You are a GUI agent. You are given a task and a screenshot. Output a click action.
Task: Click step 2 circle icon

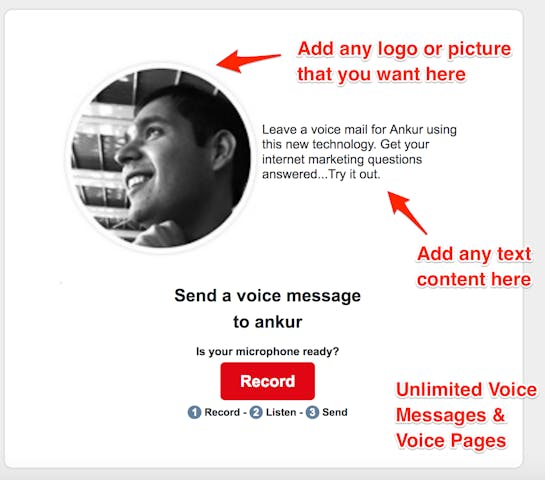256,412
